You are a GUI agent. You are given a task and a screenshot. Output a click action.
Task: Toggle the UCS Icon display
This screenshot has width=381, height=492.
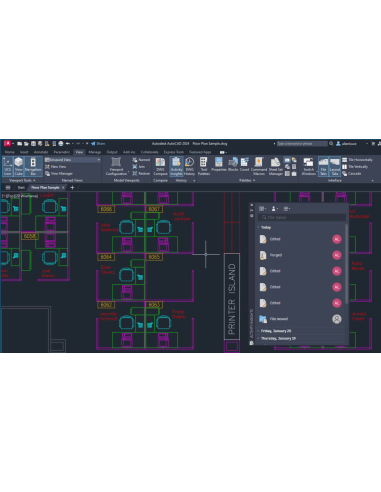point(7,166)
